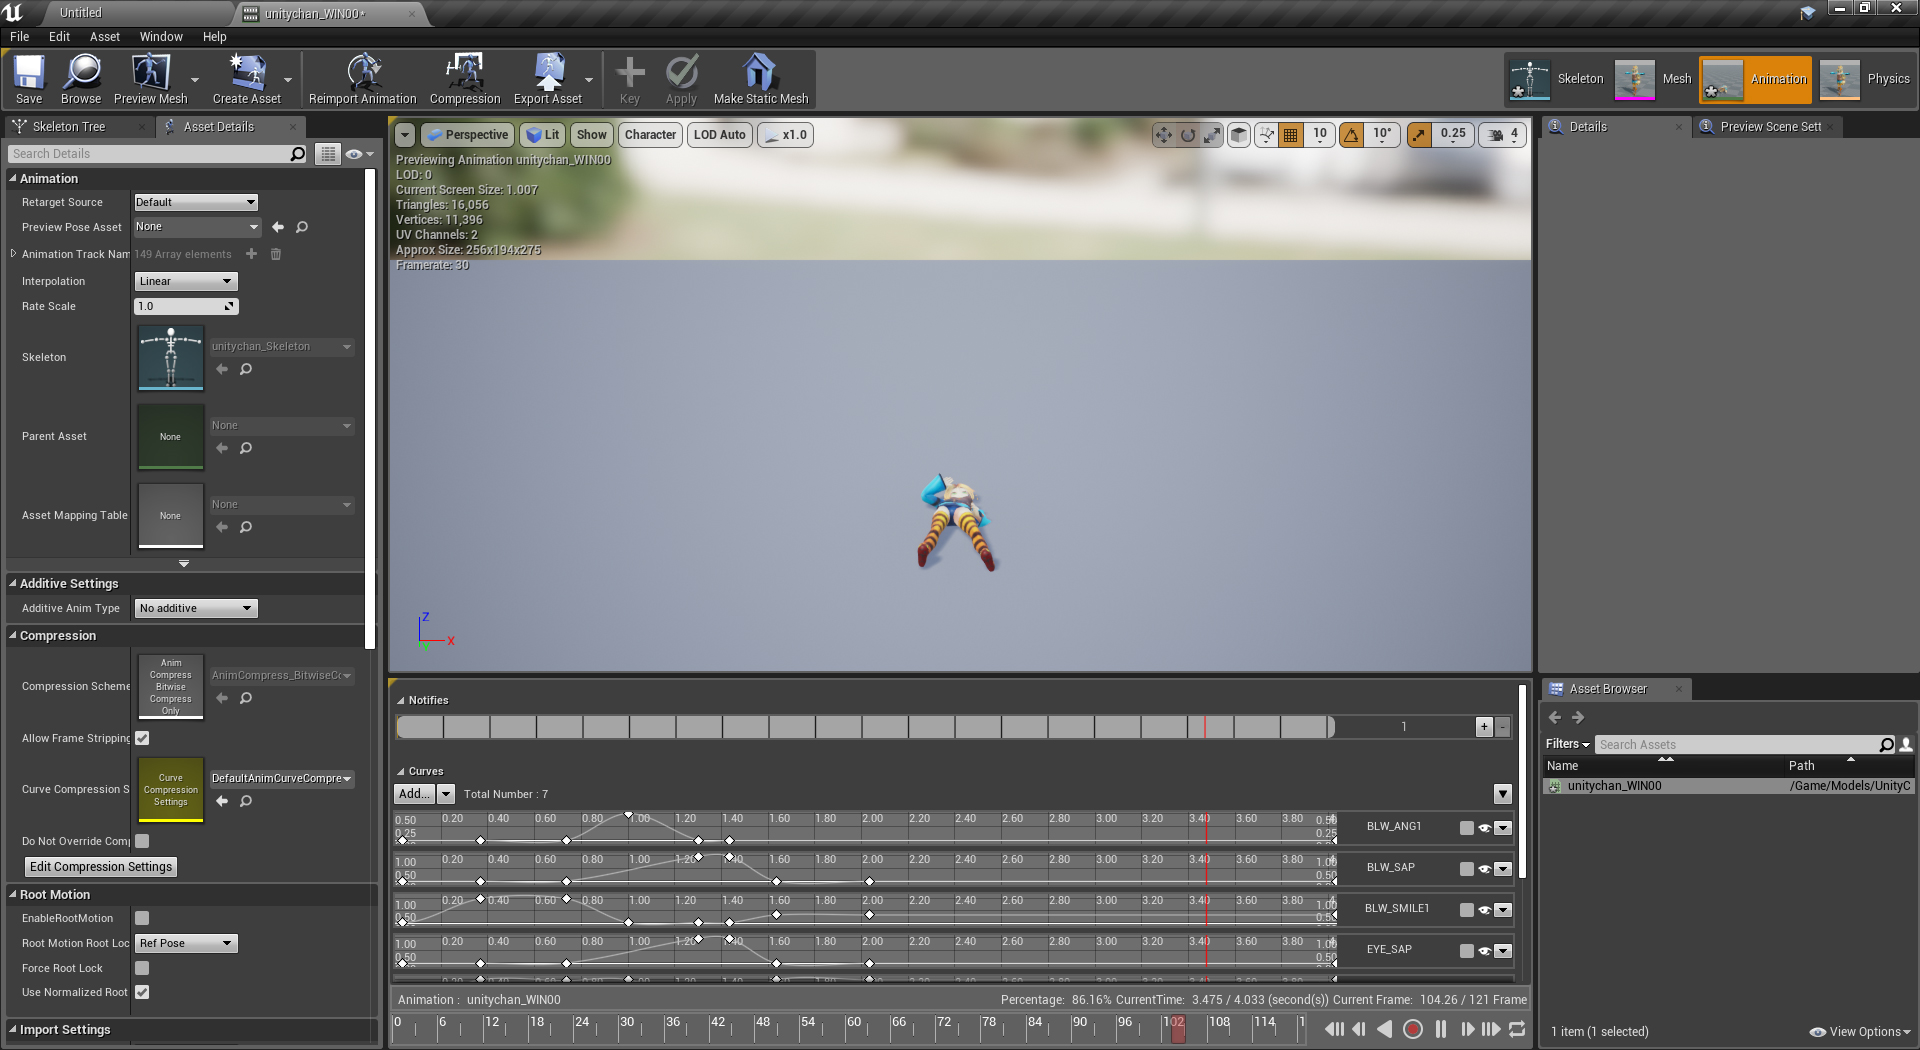Jump to the first animation frame
This screenshot has height=1050, width=1920.
coord(1335,1029)
